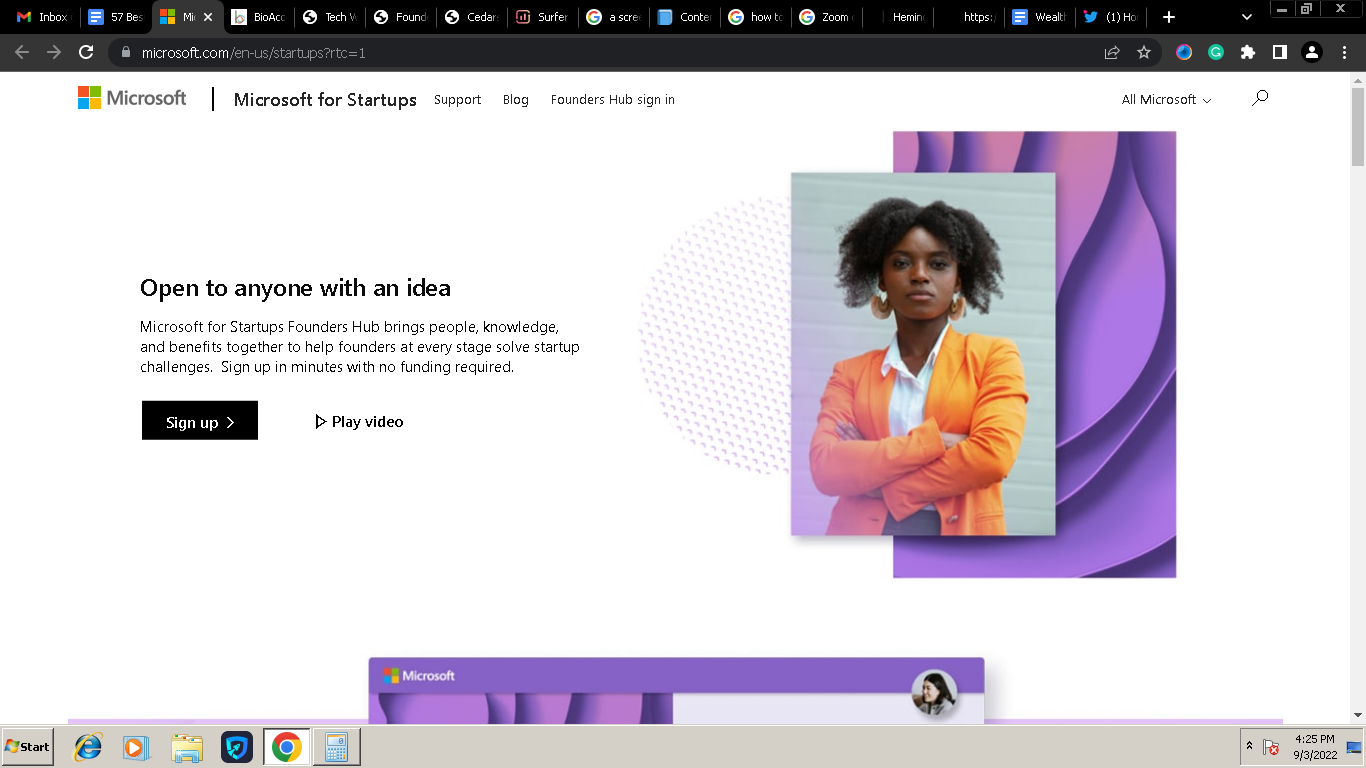Switch to the https tab

click(968, 17)
